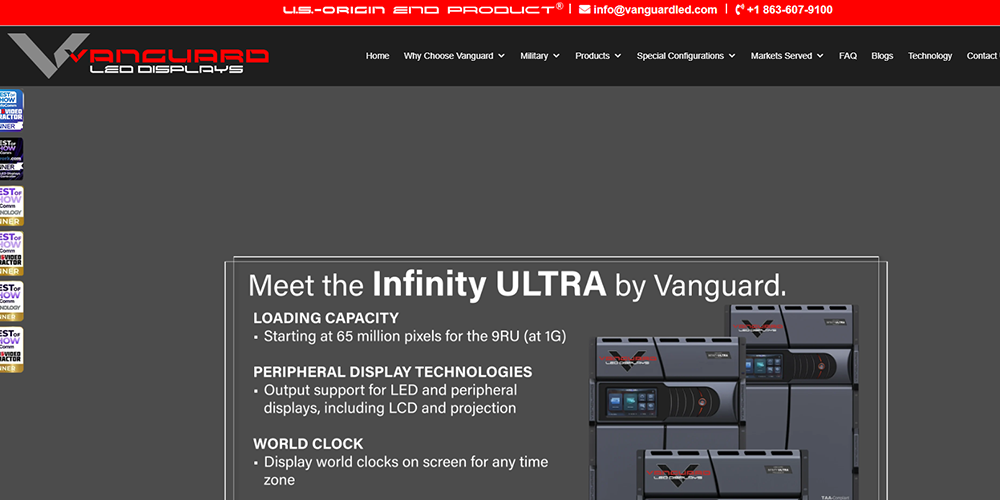The width and height of the screenshot is (1000, 500).
Task: Open the FAQ page
Action: pyautogui.click(x=848, y=56)
